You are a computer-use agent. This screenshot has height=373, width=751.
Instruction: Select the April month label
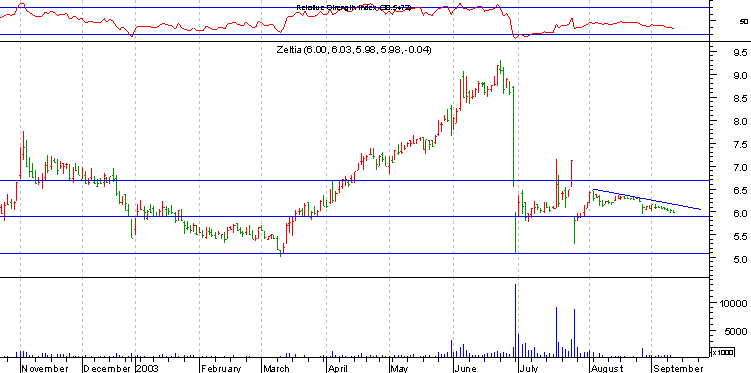[338, 369]
